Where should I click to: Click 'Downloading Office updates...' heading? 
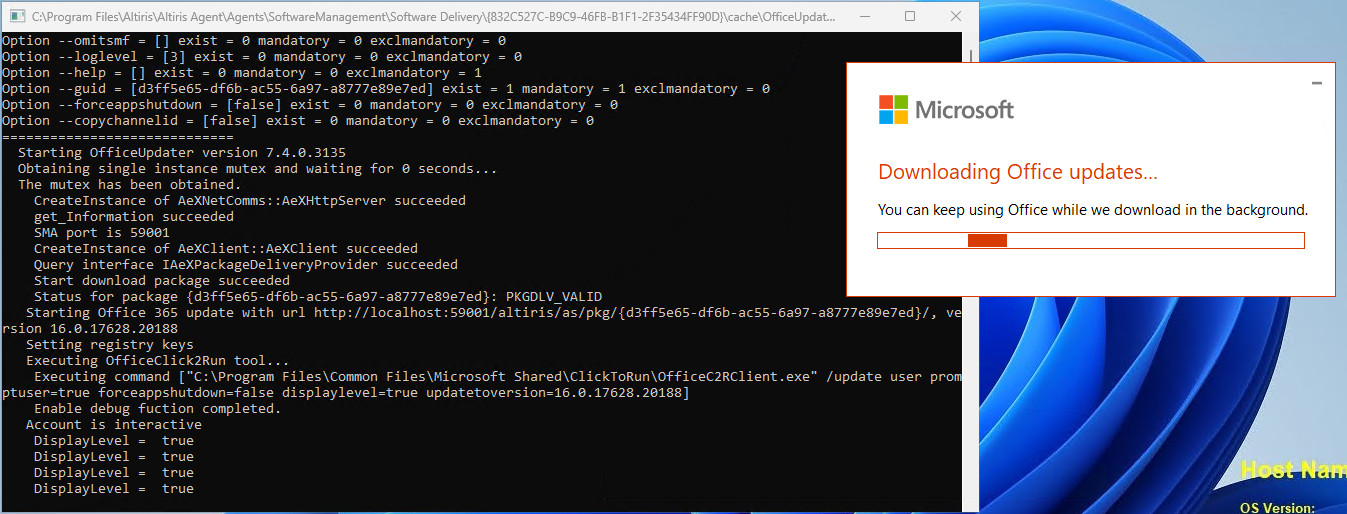[x=1018, y=172]
